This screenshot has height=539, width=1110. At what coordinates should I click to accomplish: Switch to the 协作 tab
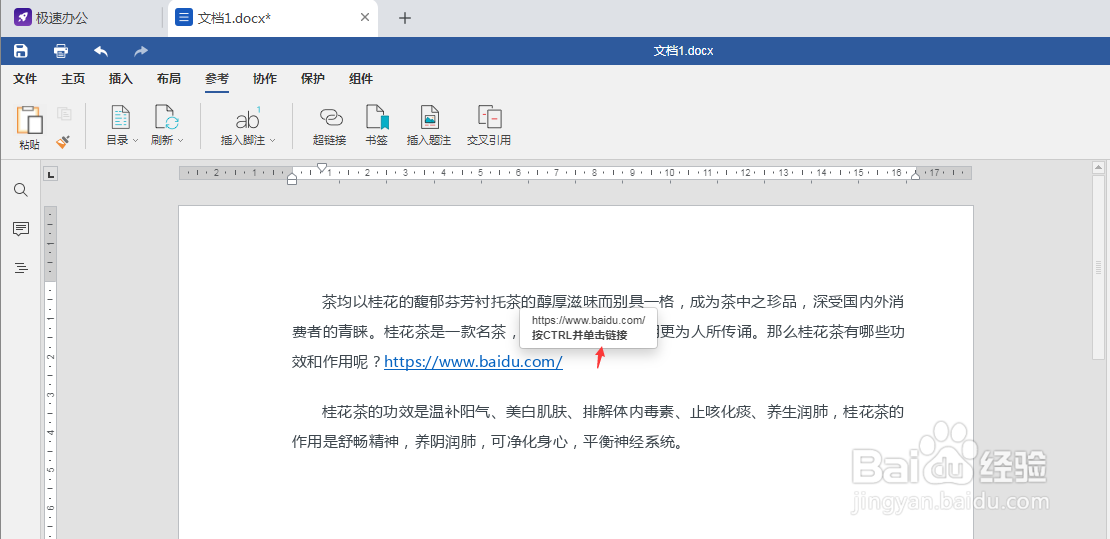265,79
